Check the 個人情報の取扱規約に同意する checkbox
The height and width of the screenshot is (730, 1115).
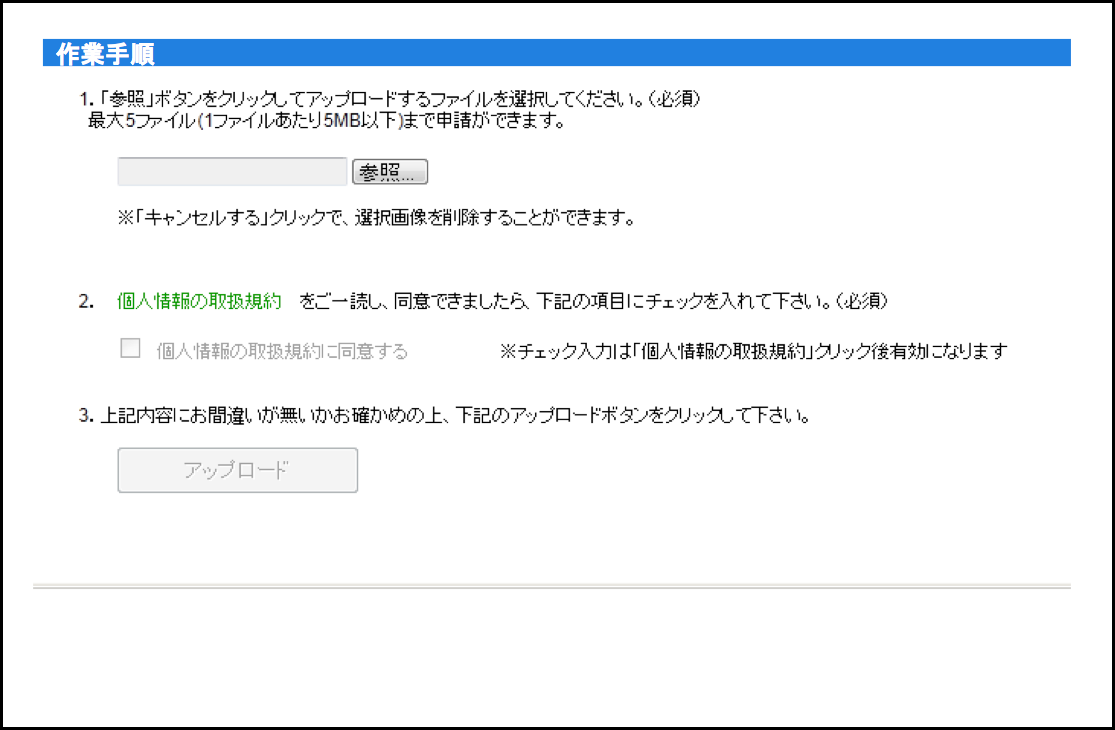point(130,348)
